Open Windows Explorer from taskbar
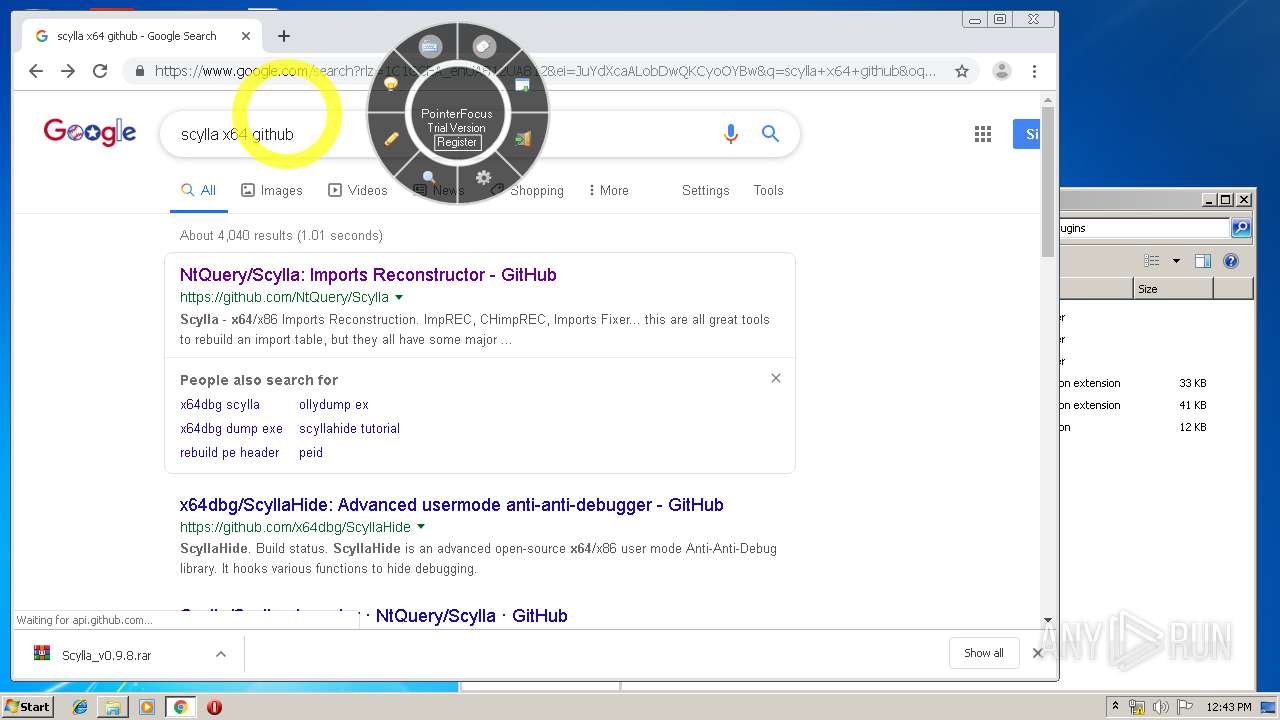The width and height of the screenshot is (1280, 720). [113, 707]
